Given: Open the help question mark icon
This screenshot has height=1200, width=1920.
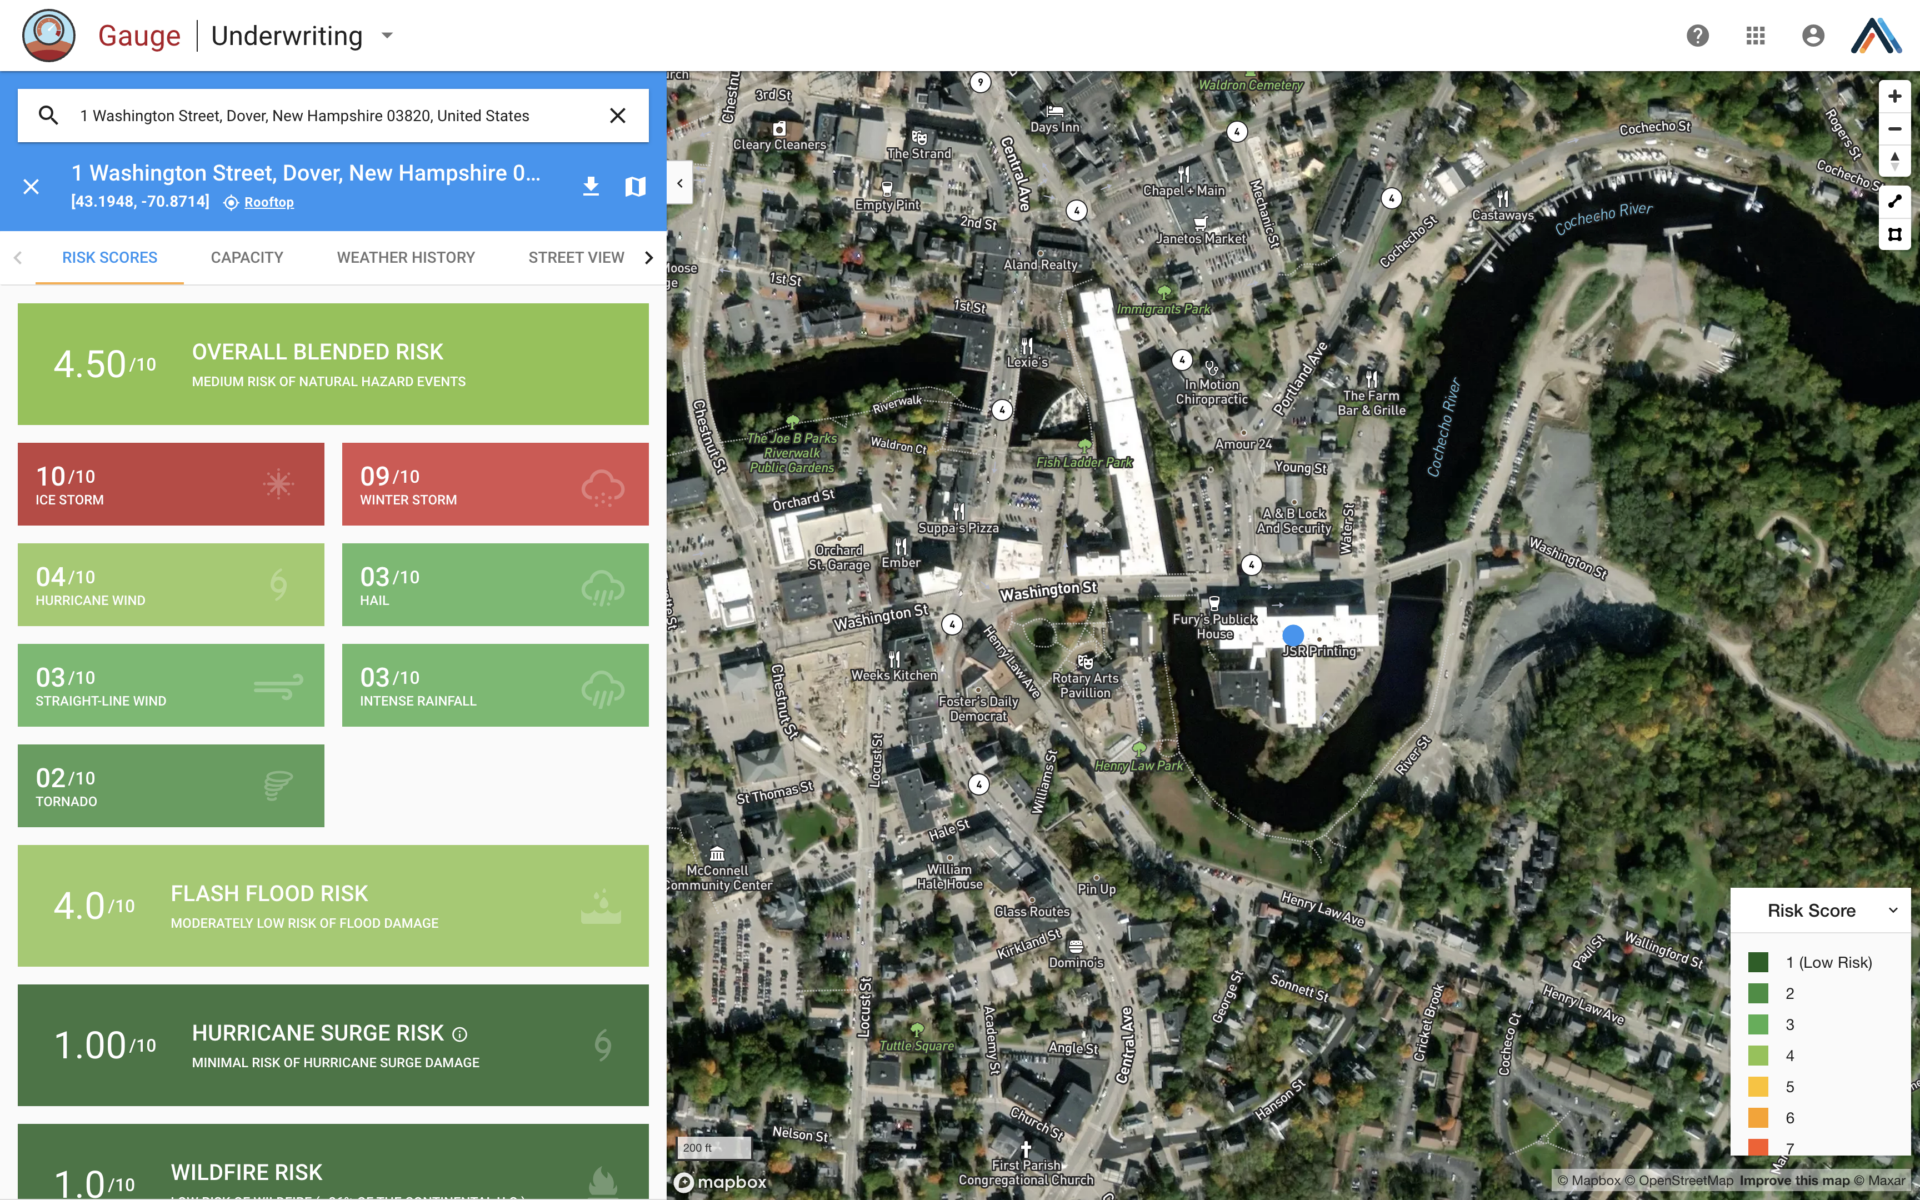Looking at the screenshot, I should coord(1697,36).
